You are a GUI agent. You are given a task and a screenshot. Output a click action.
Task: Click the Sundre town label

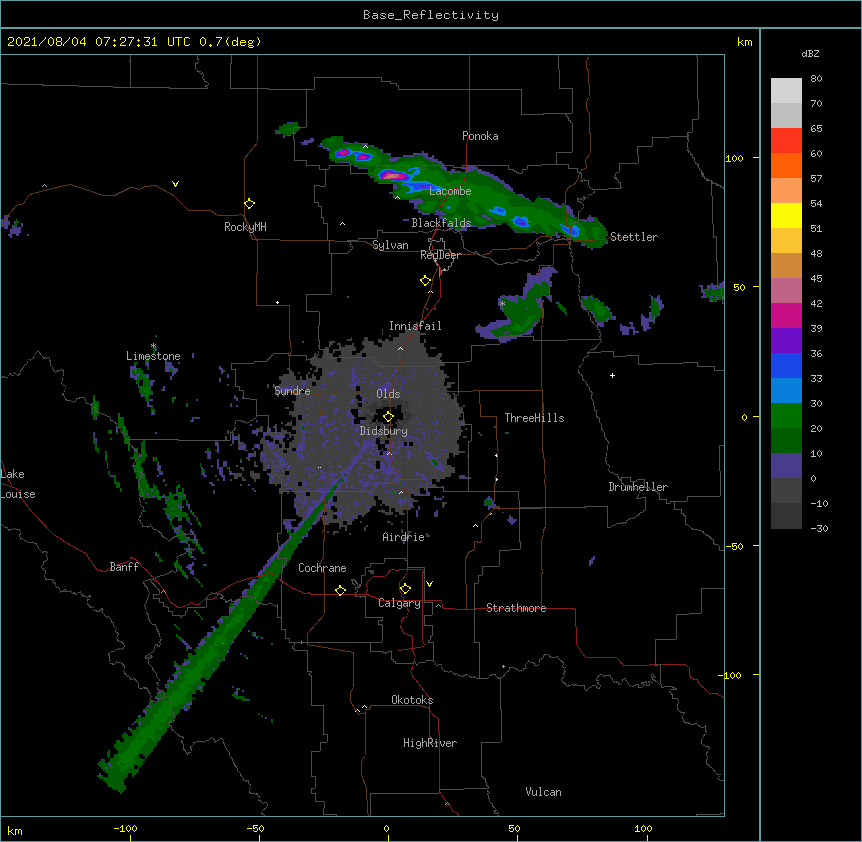292,391
